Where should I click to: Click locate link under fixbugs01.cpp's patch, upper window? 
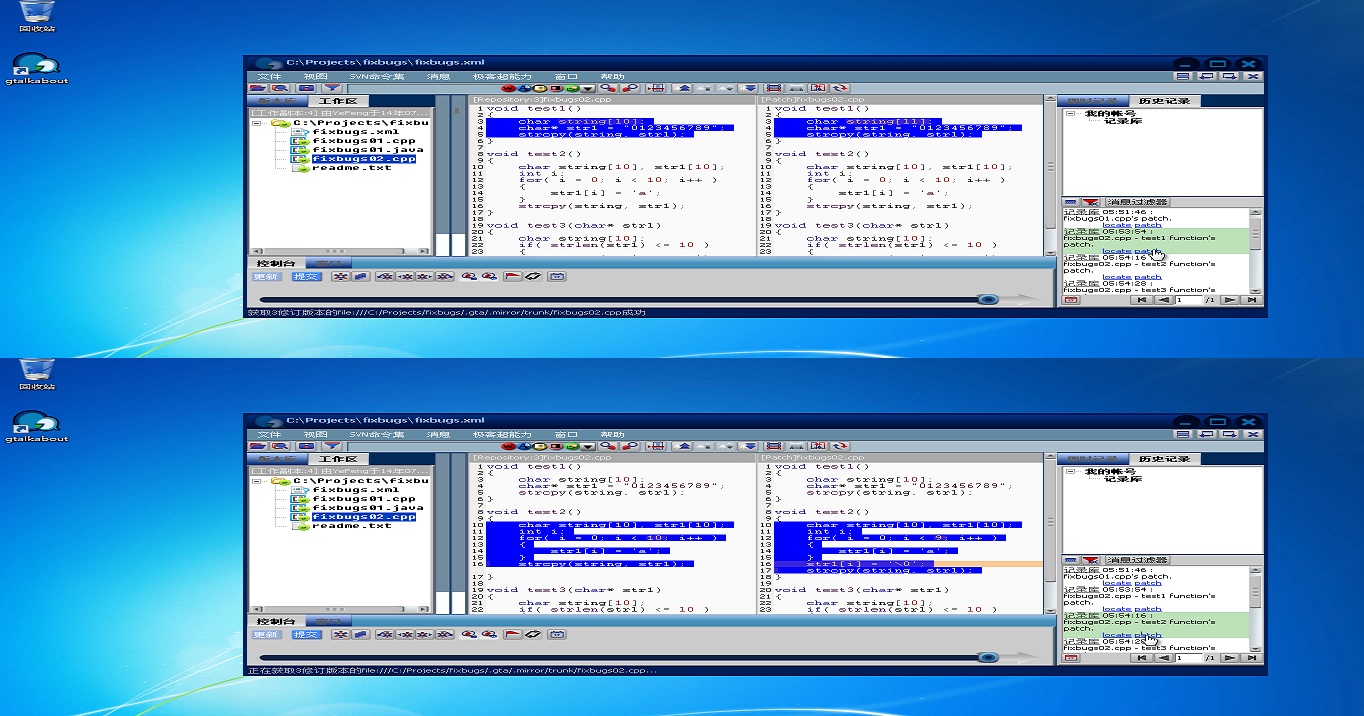[x=1117, y=225]
